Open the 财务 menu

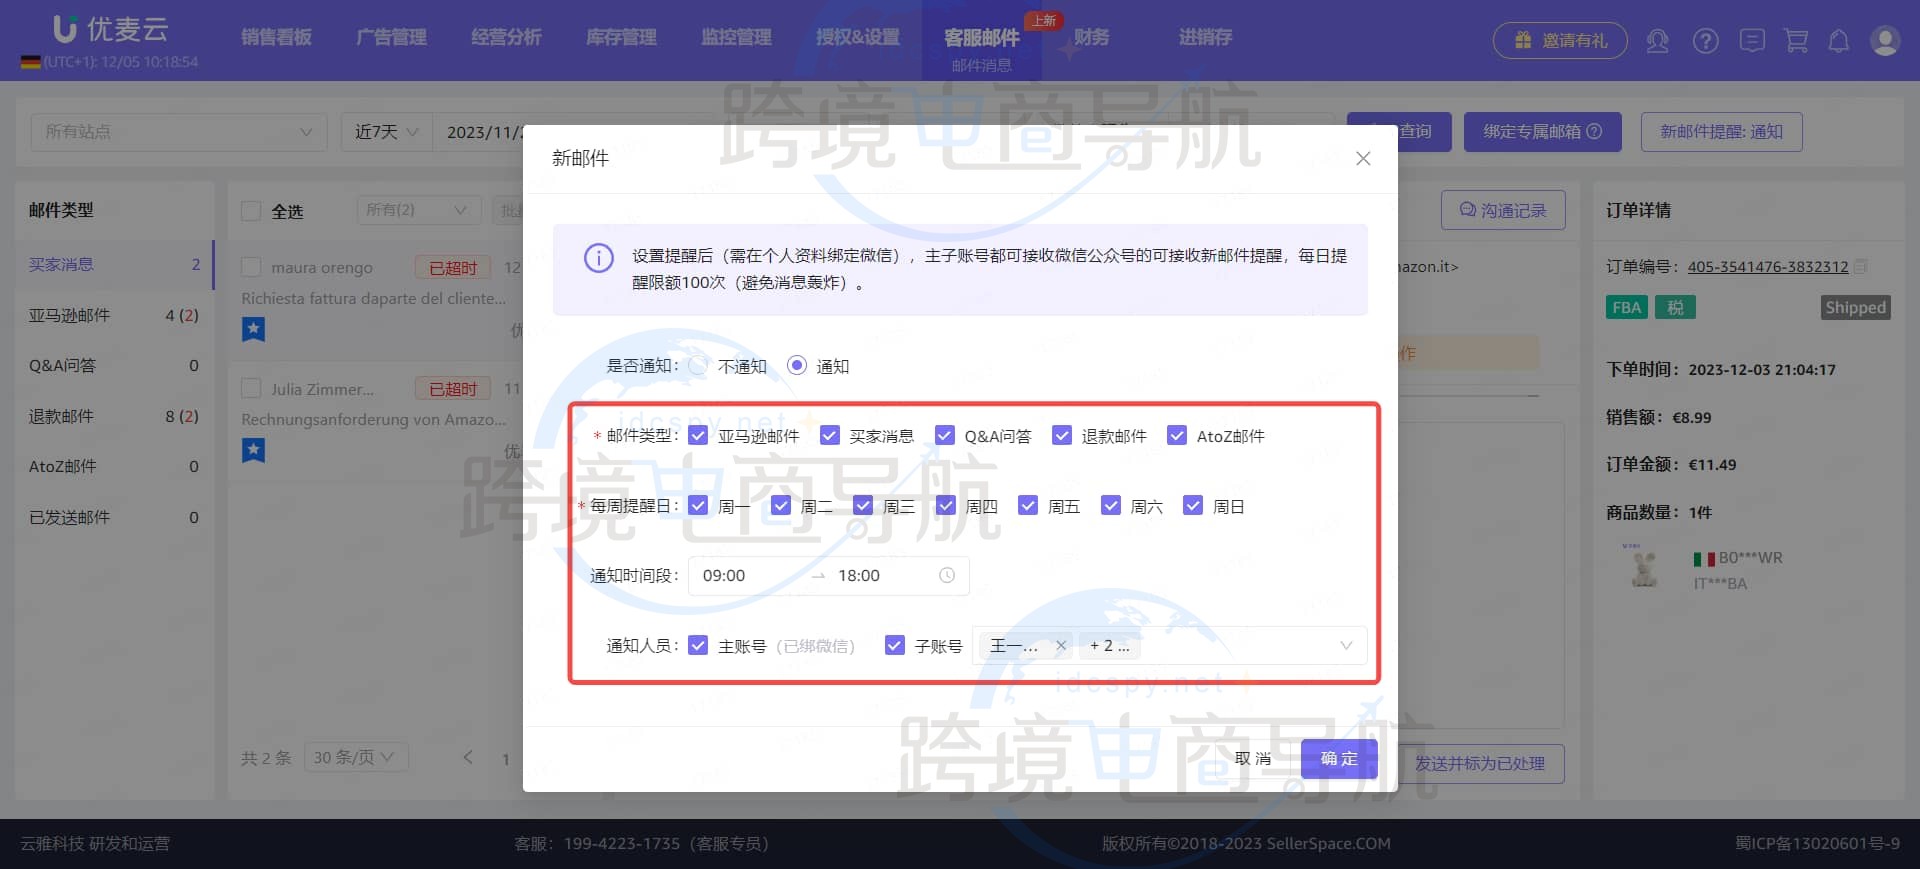pos(1091,37)
